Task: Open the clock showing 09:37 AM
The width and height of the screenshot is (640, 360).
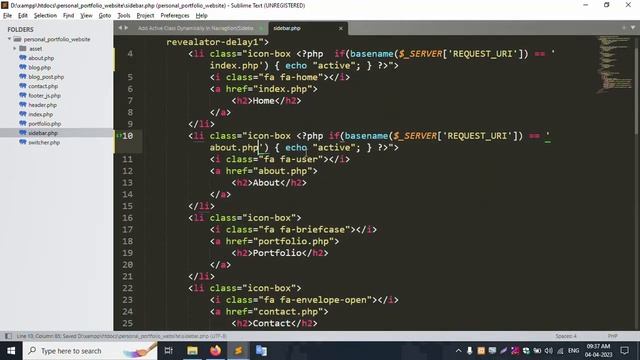Action: coord(598,351)
